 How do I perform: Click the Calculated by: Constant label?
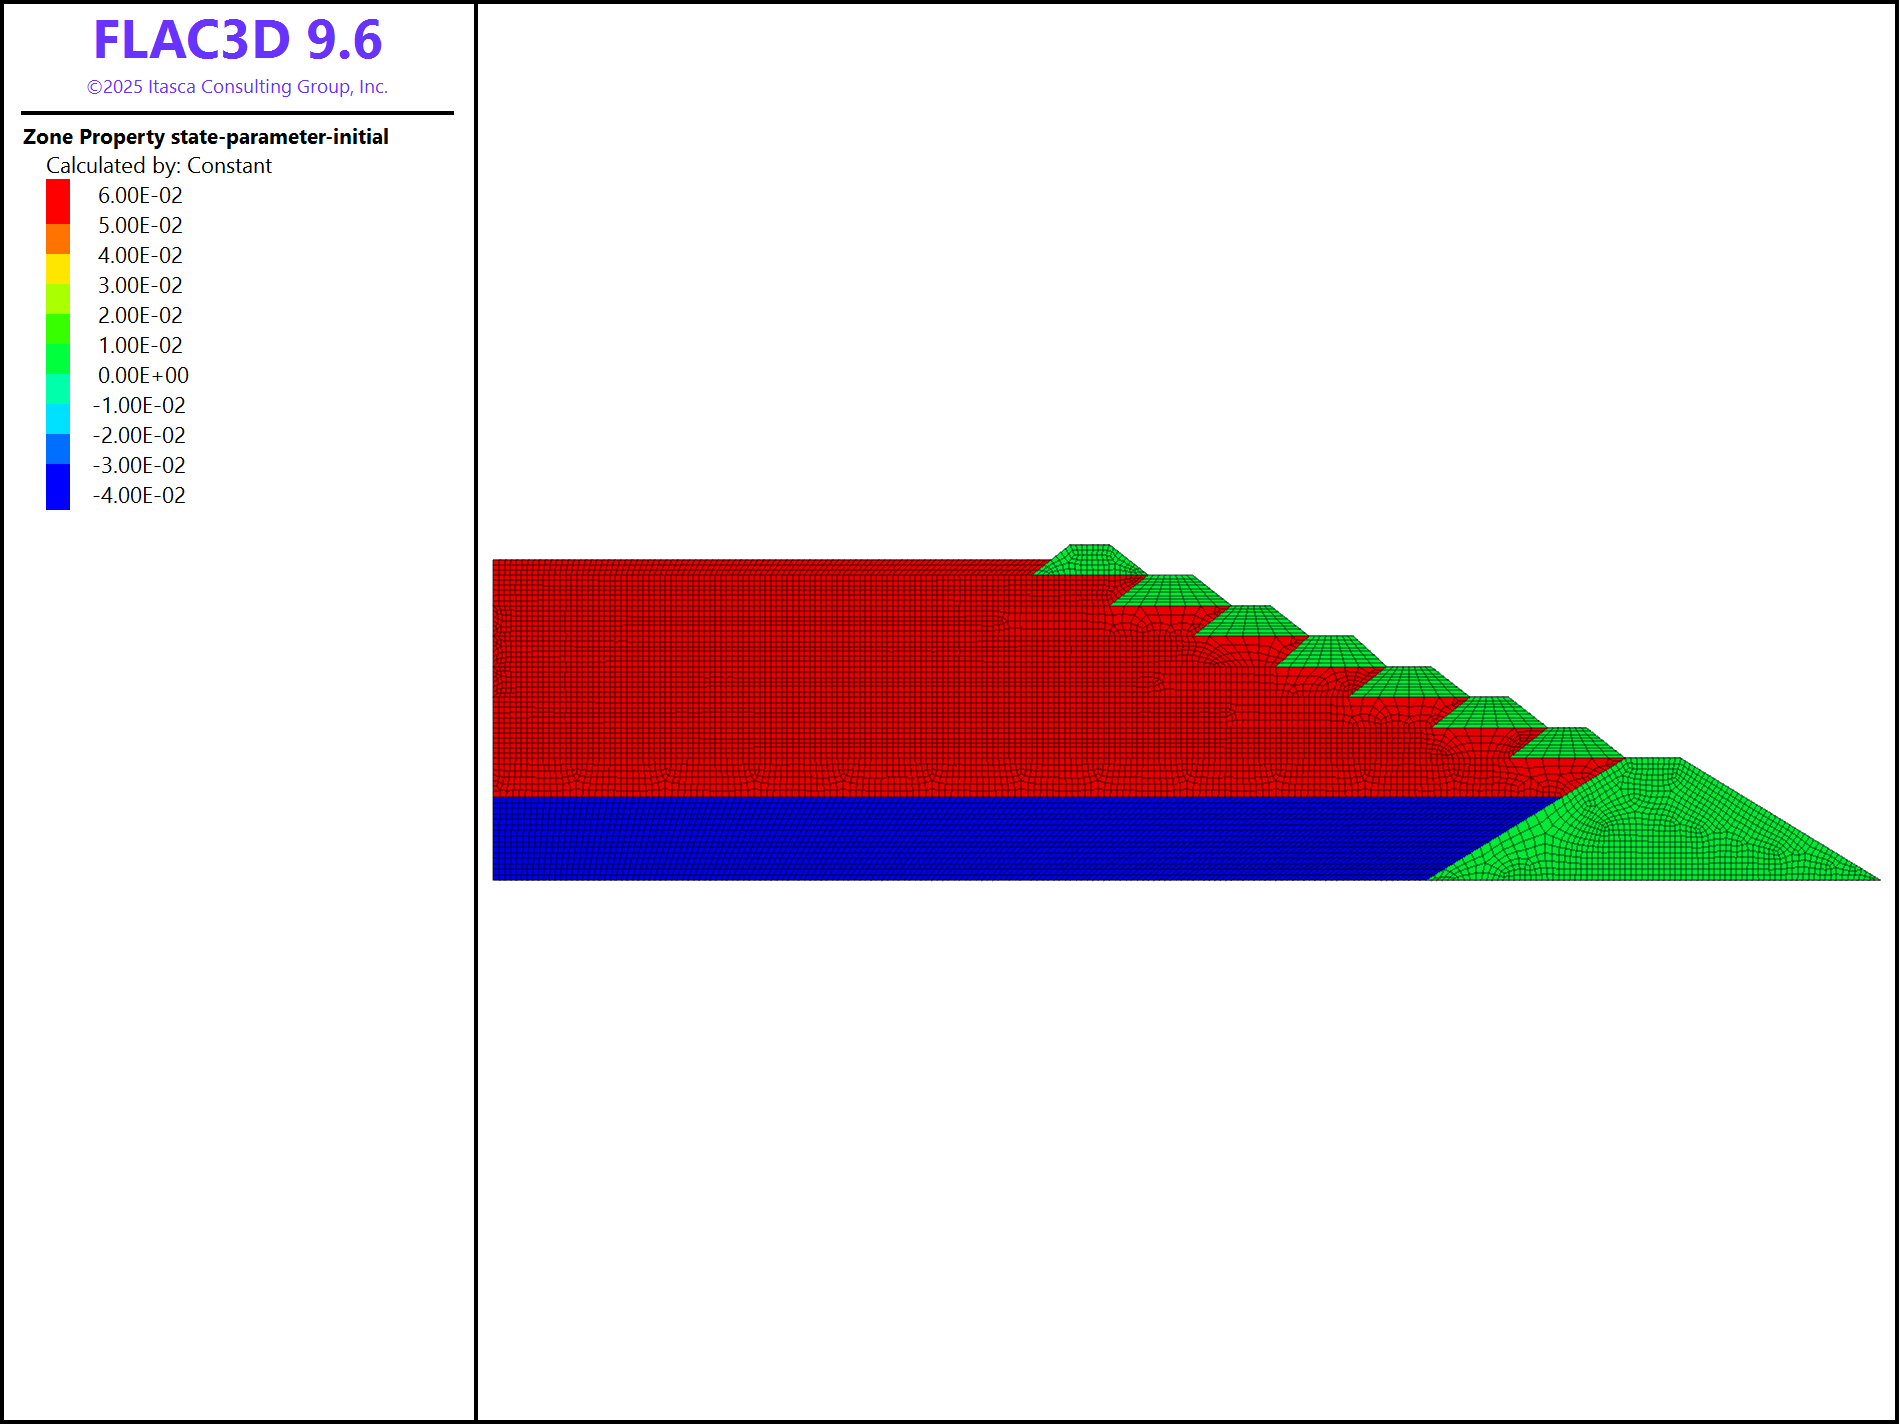pyautogui.click(x=159, y=166)
